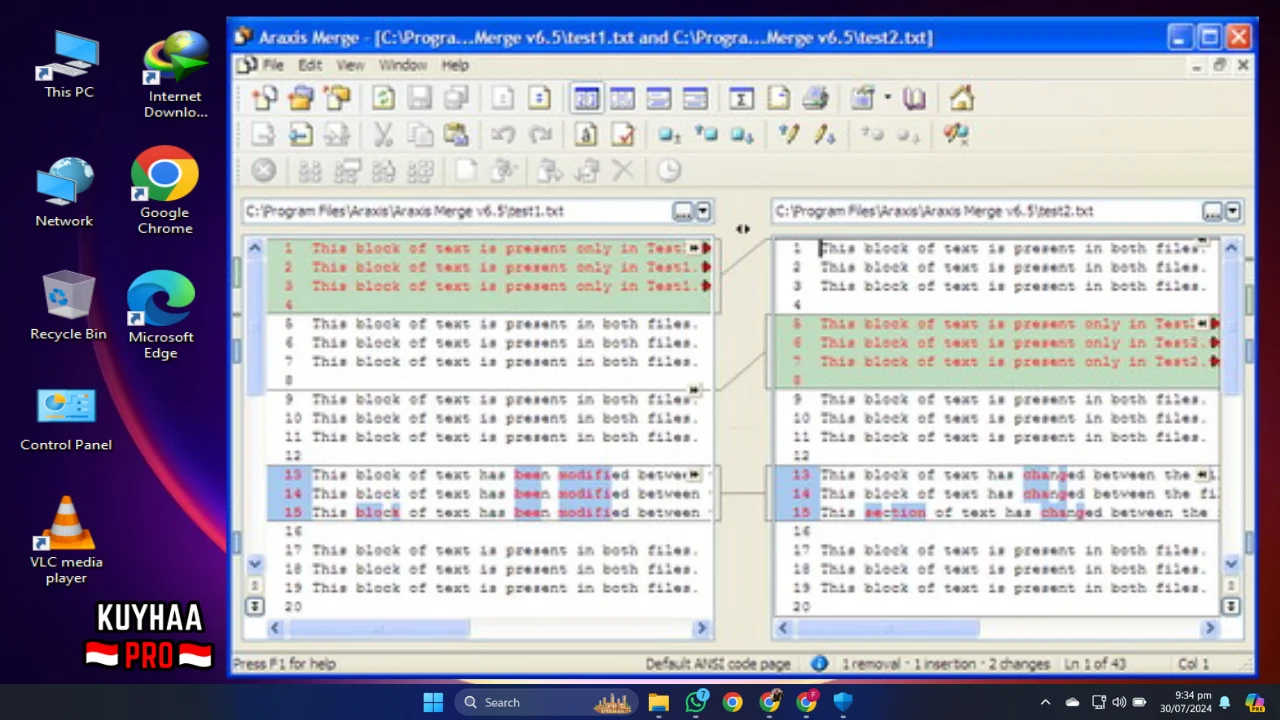Image resolution: width=1280 pixels, height=720 pixels.
Task: Click the pencil previous edit icon
Action: point(788,134)
